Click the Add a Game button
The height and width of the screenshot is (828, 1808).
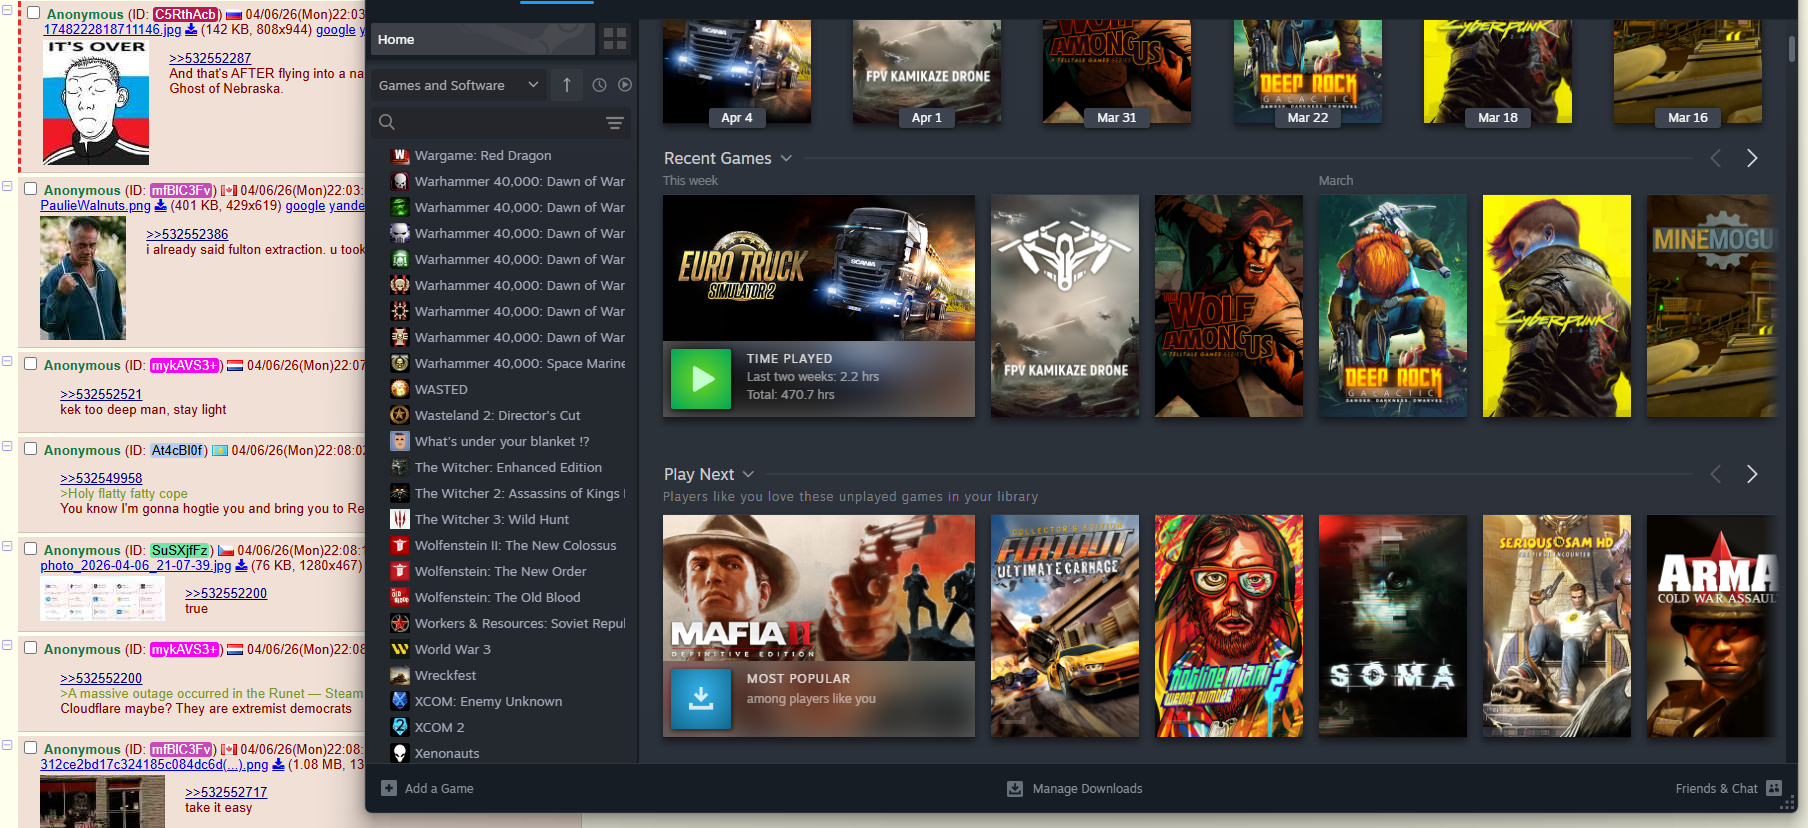click(427, 788)
